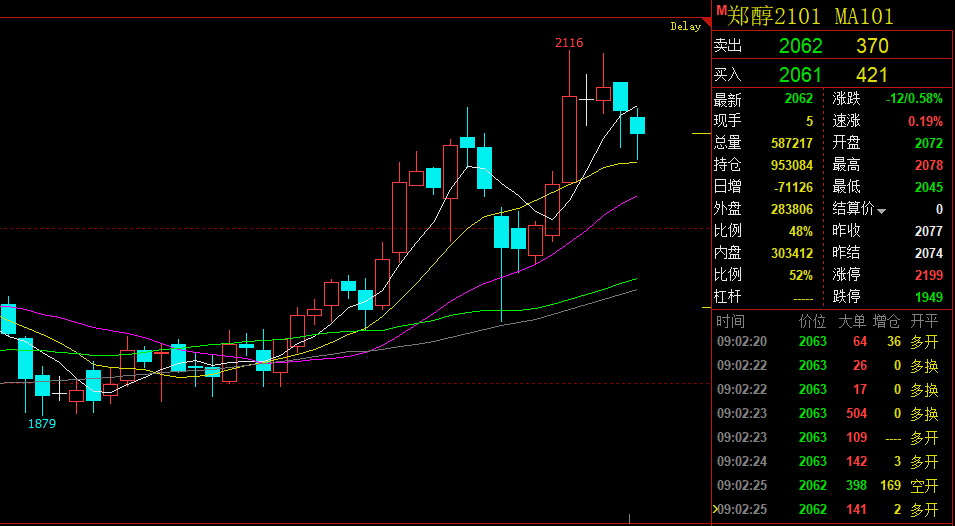Click the 杠杆 leverage dashes field
This screenshot has height=526, width=955.
point(803,298)
